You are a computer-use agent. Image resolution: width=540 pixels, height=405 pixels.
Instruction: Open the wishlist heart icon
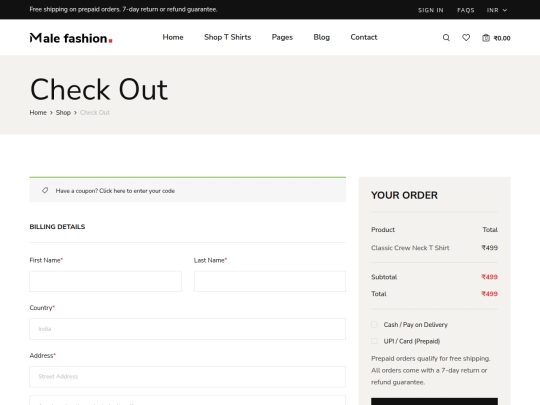click(466, 38)
